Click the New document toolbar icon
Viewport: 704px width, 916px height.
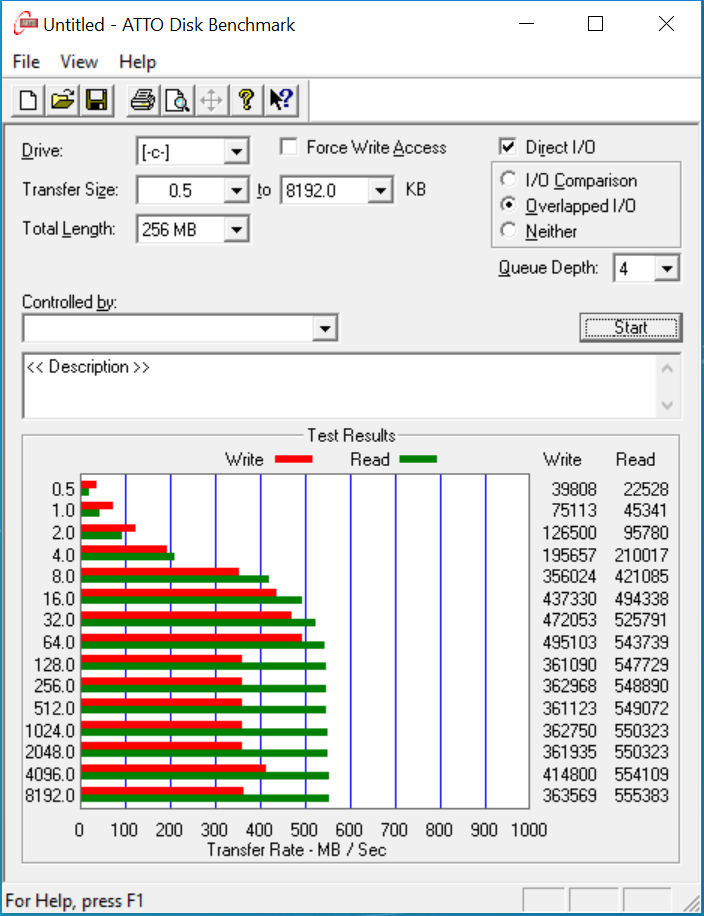pos(28,100)
